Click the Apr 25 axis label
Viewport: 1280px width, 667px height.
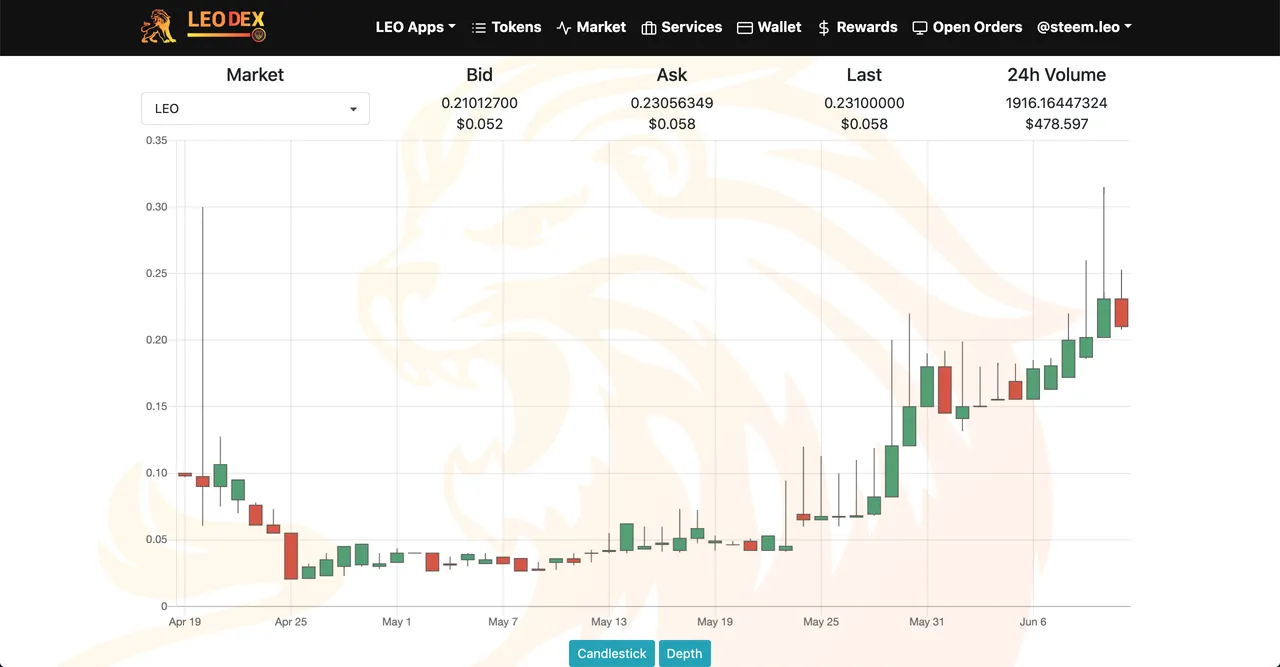291,622
